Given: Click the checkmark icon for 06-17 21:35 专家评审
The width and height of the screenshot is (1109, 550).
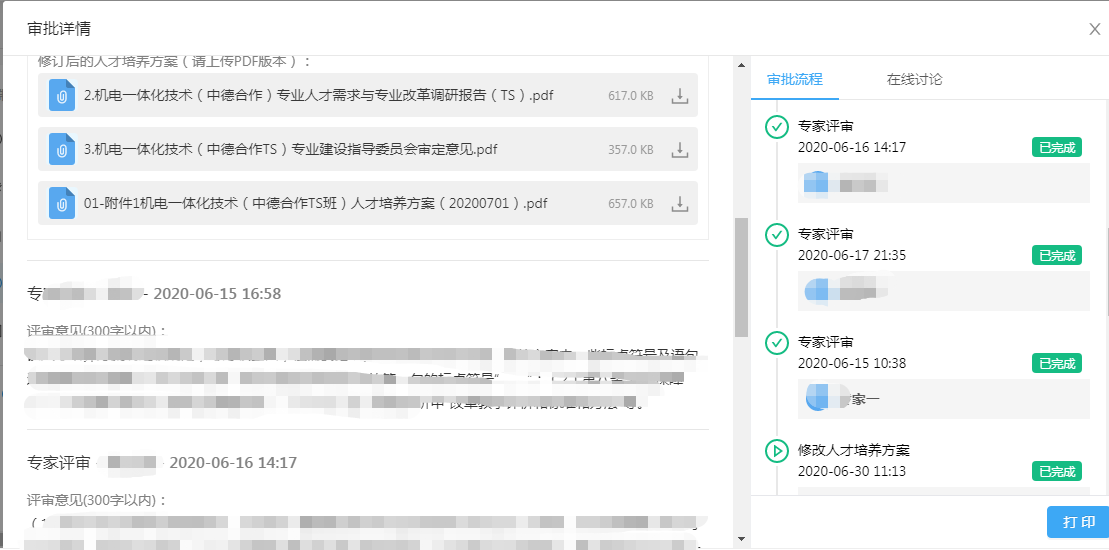Looking at the screenshot, I should tap(776, 235).
